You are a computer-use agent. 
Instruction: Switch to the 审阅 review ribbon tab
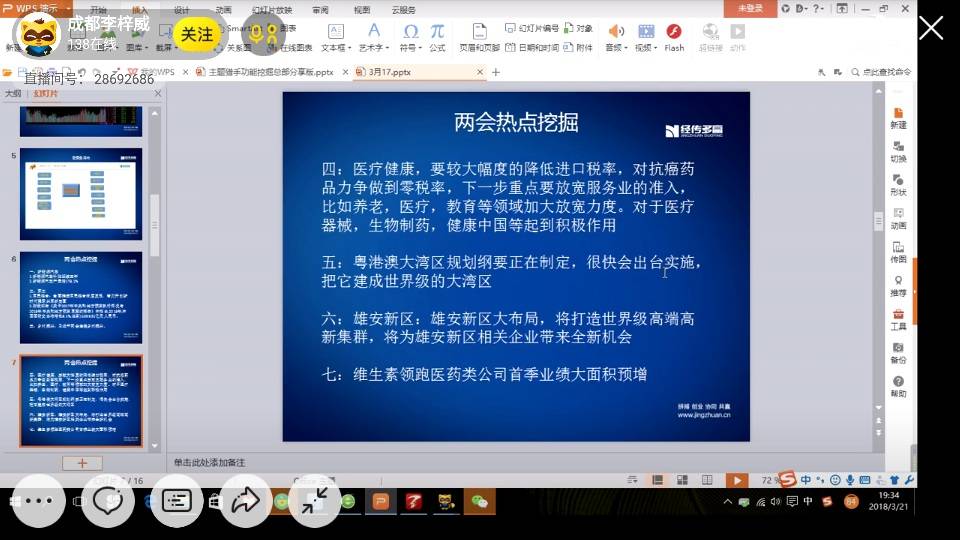320,9
